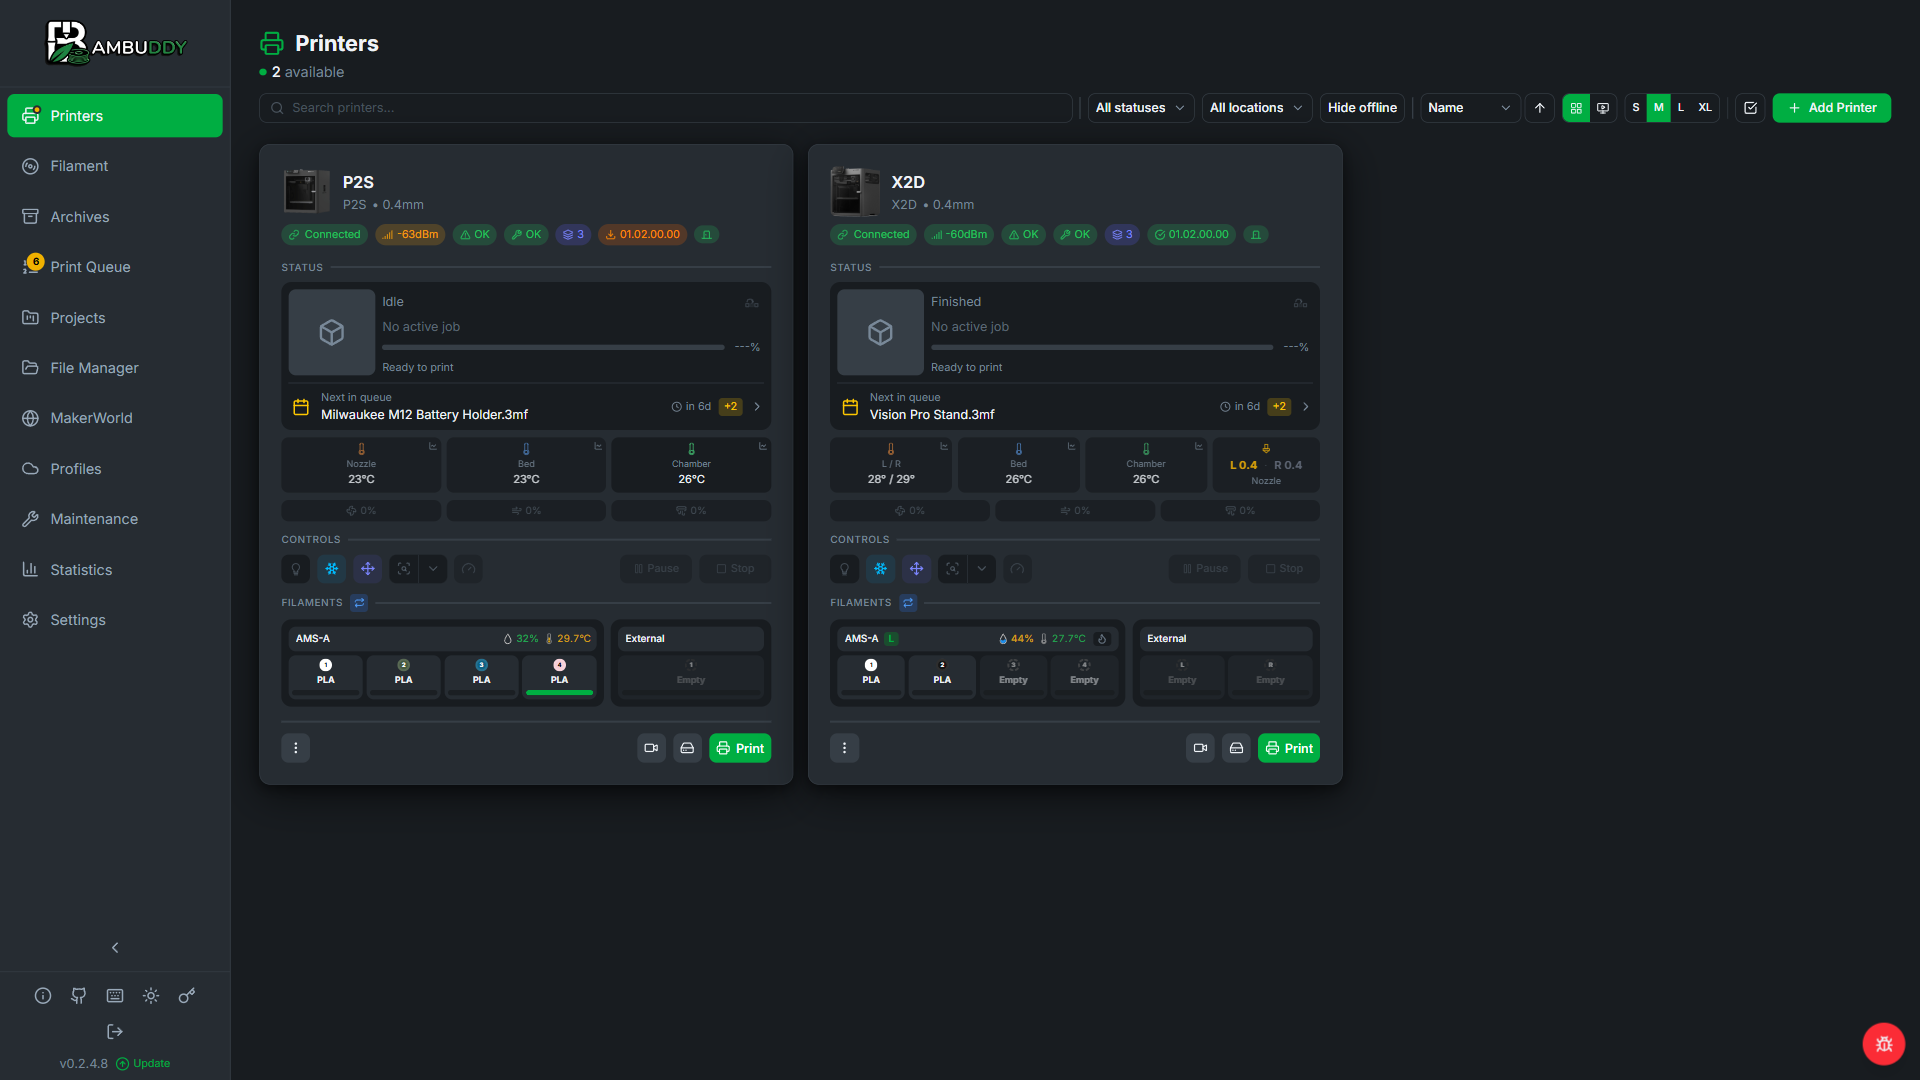
Task: Select the XL card size option
Action: tap(1705, 108)
